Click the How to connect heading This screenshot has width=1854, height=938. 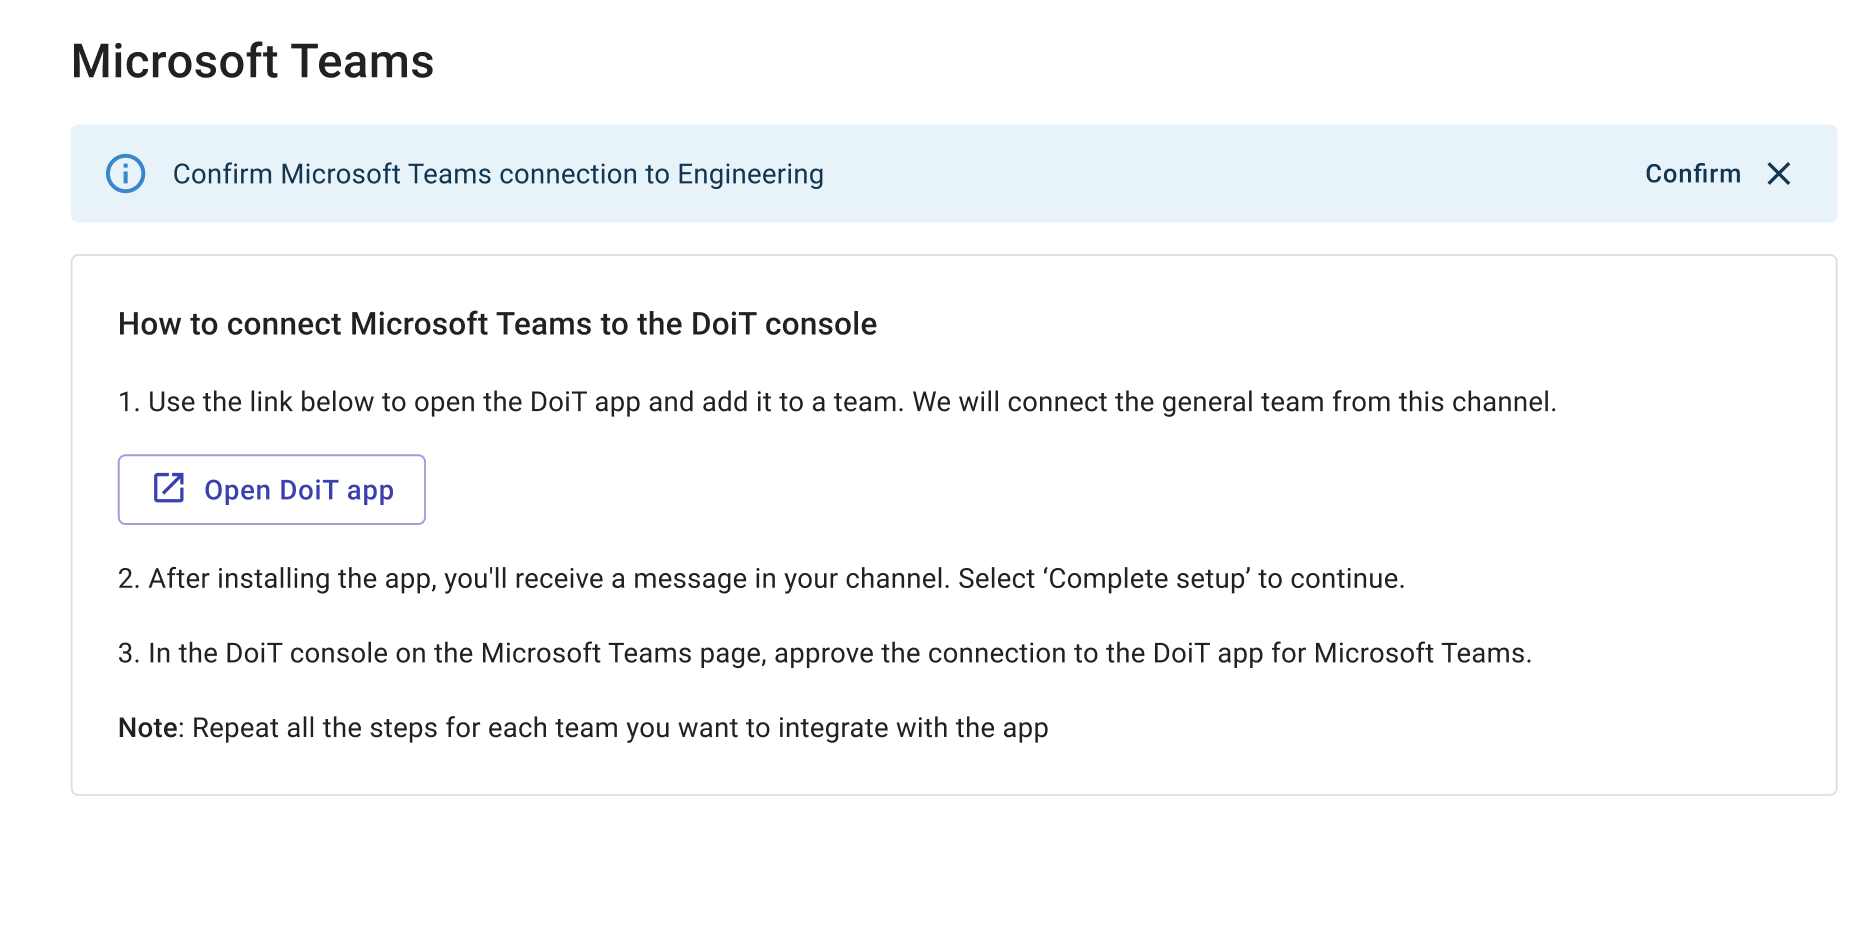[497, 323]
